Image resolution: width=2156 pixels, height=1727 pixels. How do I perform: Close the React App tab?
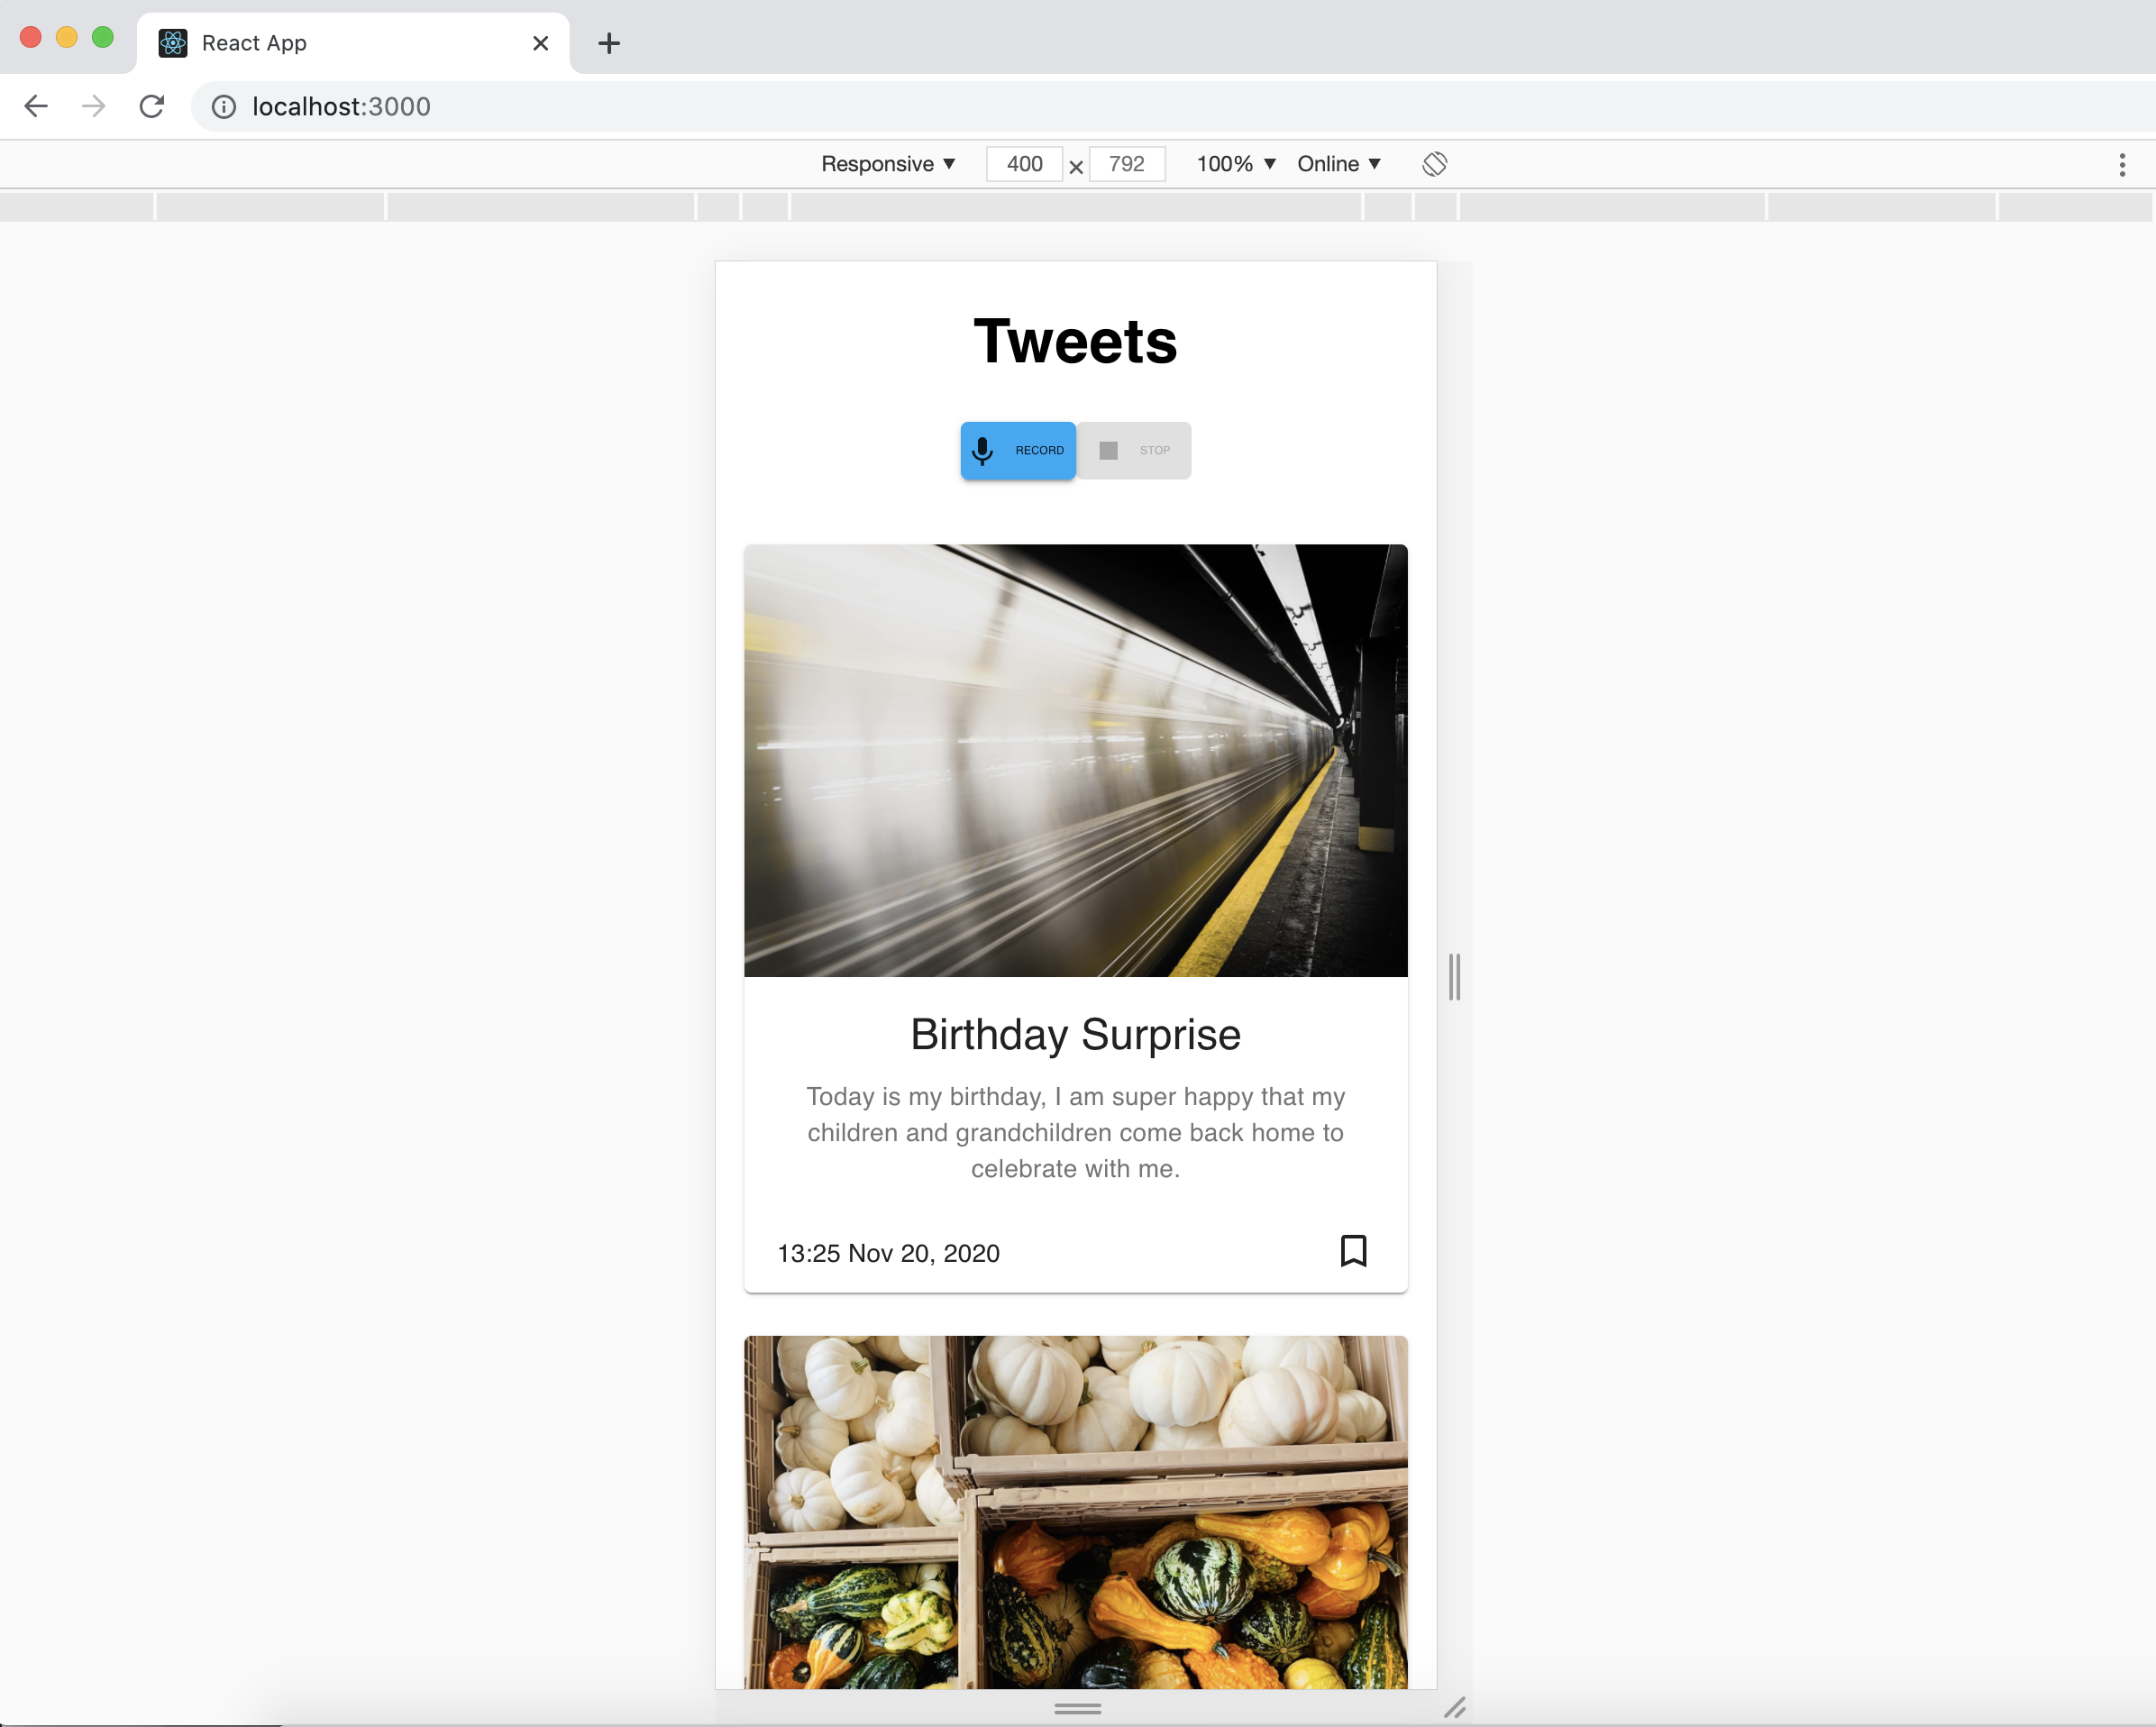[540, 43]
